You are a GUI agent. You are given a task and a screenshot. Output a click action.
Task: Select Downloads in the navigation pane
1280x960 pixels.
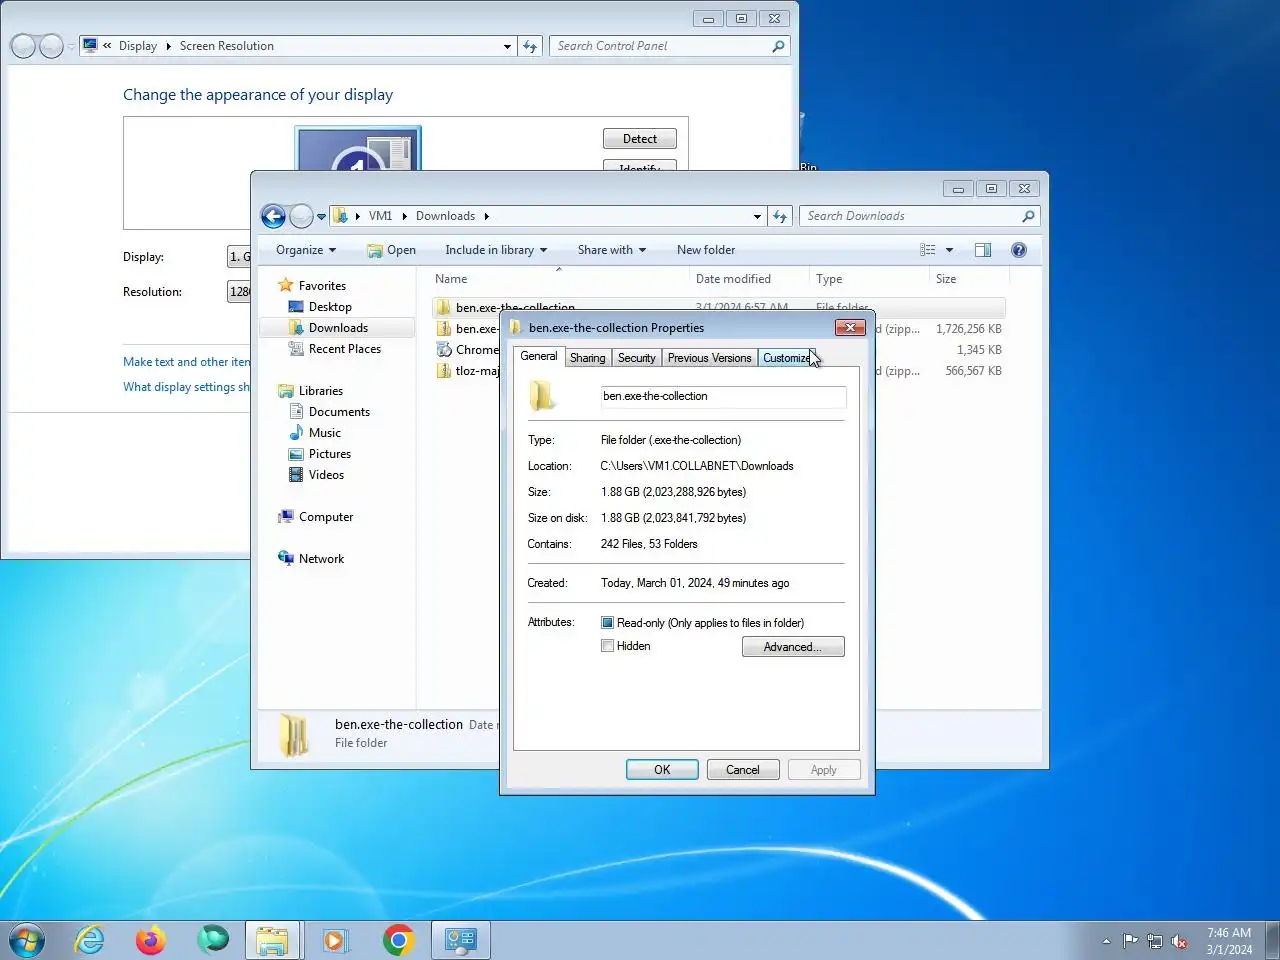[x=338, y=328]
